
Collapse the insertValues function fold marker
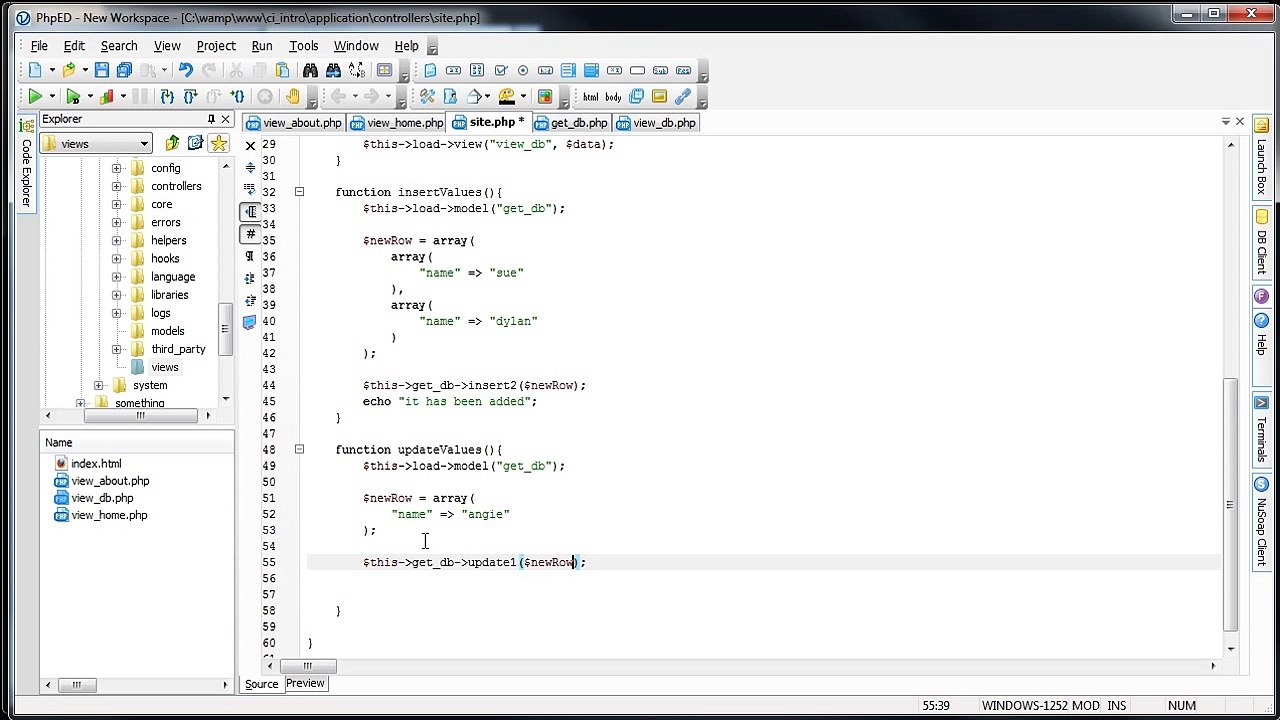coord(299,192)
